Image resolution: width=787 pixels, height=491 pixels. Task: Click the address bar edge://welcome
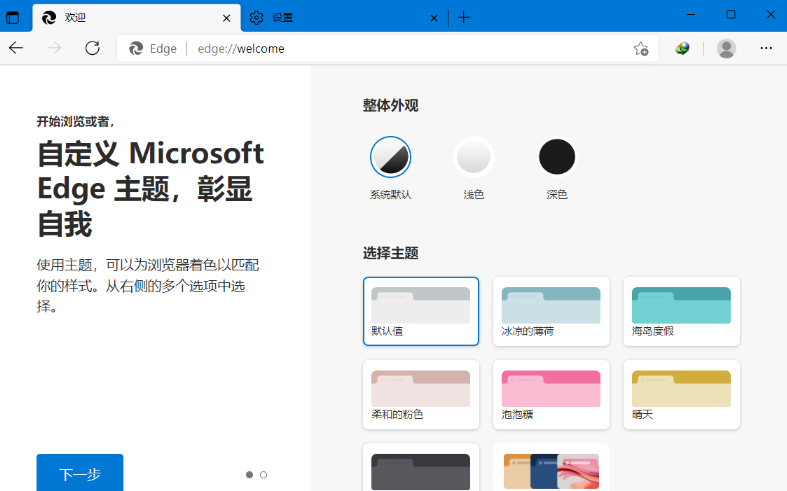coord(387,48)
